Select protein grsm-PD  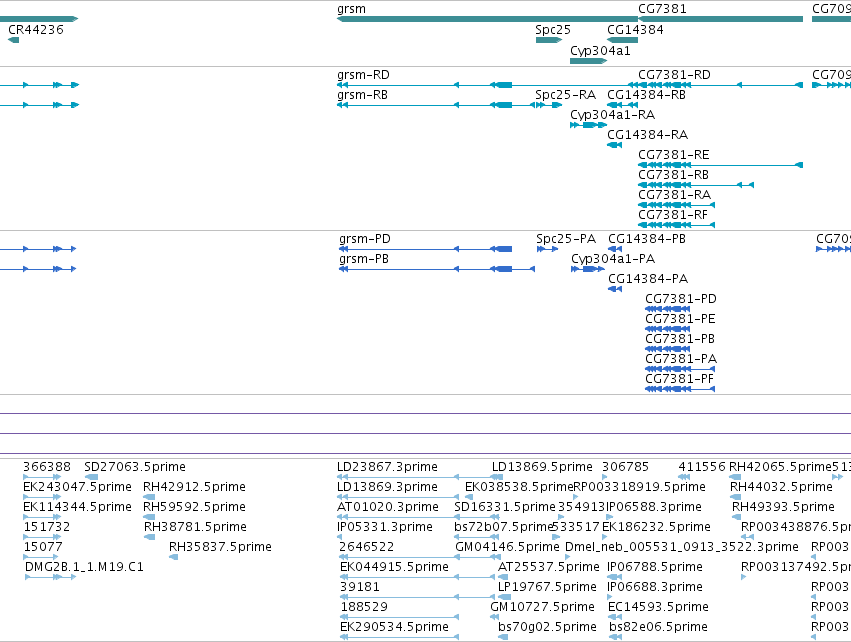426,249
